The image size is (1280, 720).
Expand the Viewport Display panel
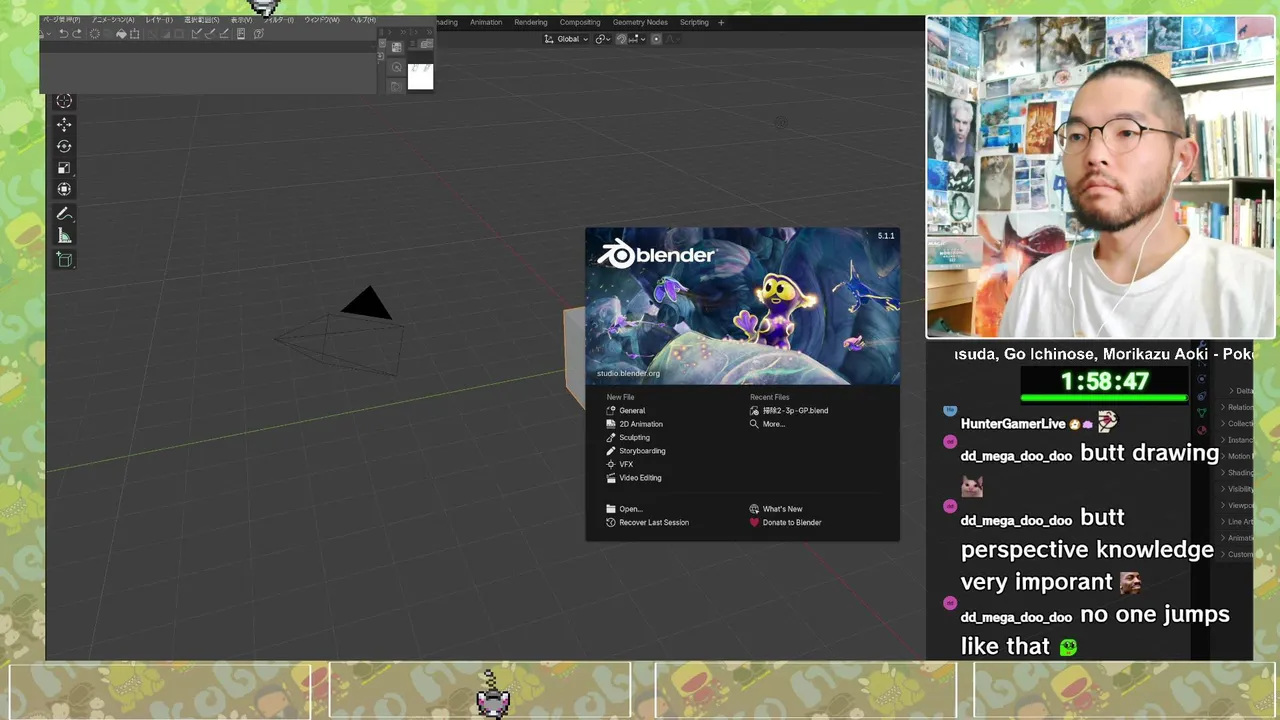1238,505
